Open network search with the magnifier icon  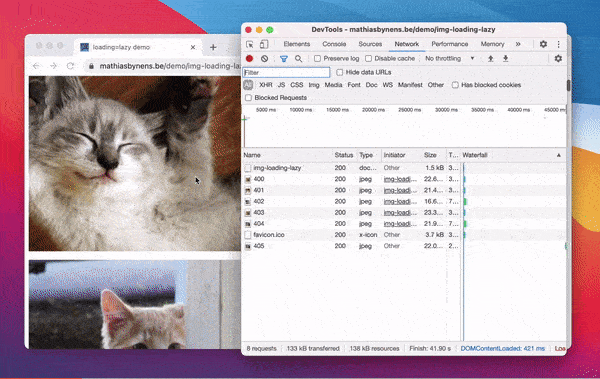click(298, 59)
